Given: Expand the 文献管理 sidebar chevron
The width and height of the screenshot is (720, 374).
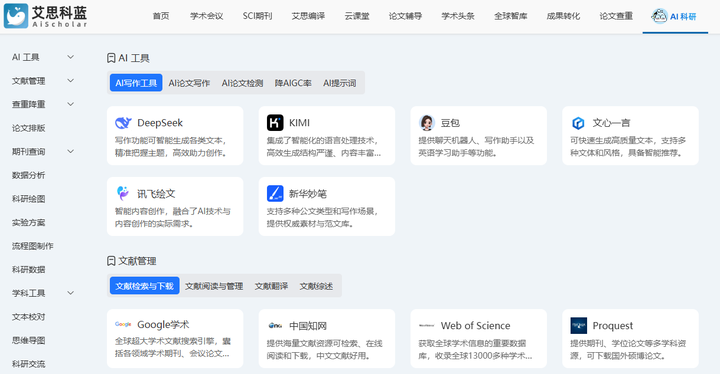Looking at the screenshot, I should pyautogui.click(x=70, y=80).
